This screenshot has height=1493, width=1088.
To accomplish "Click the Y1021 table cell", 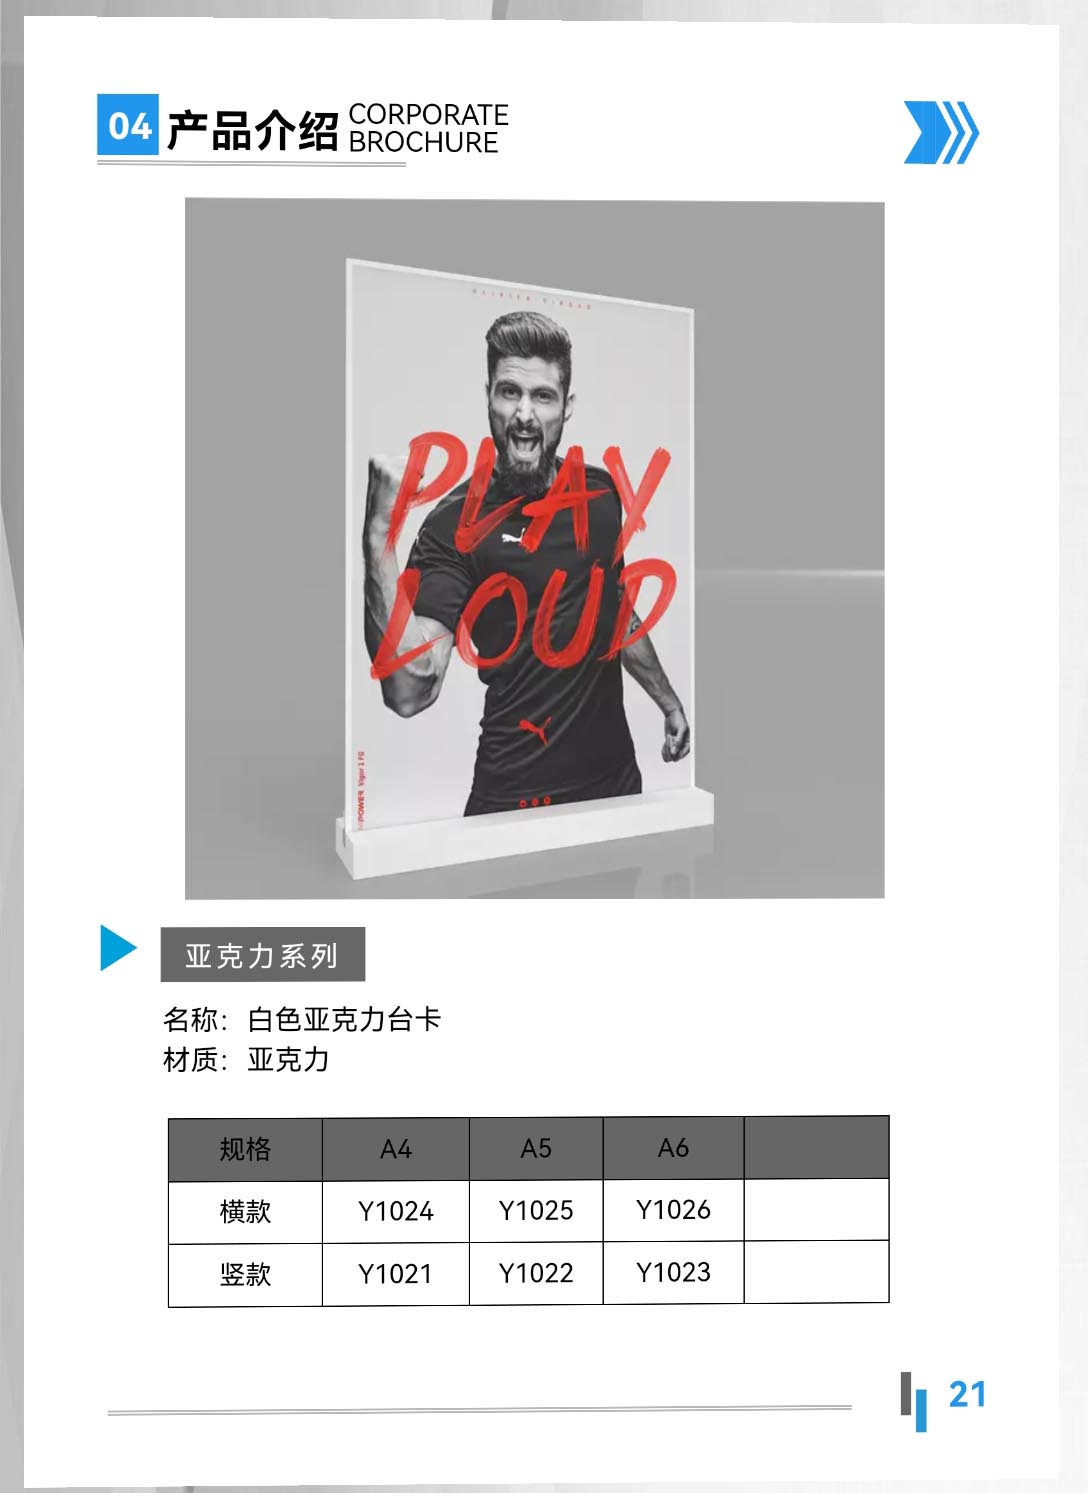I will 396,1274.
